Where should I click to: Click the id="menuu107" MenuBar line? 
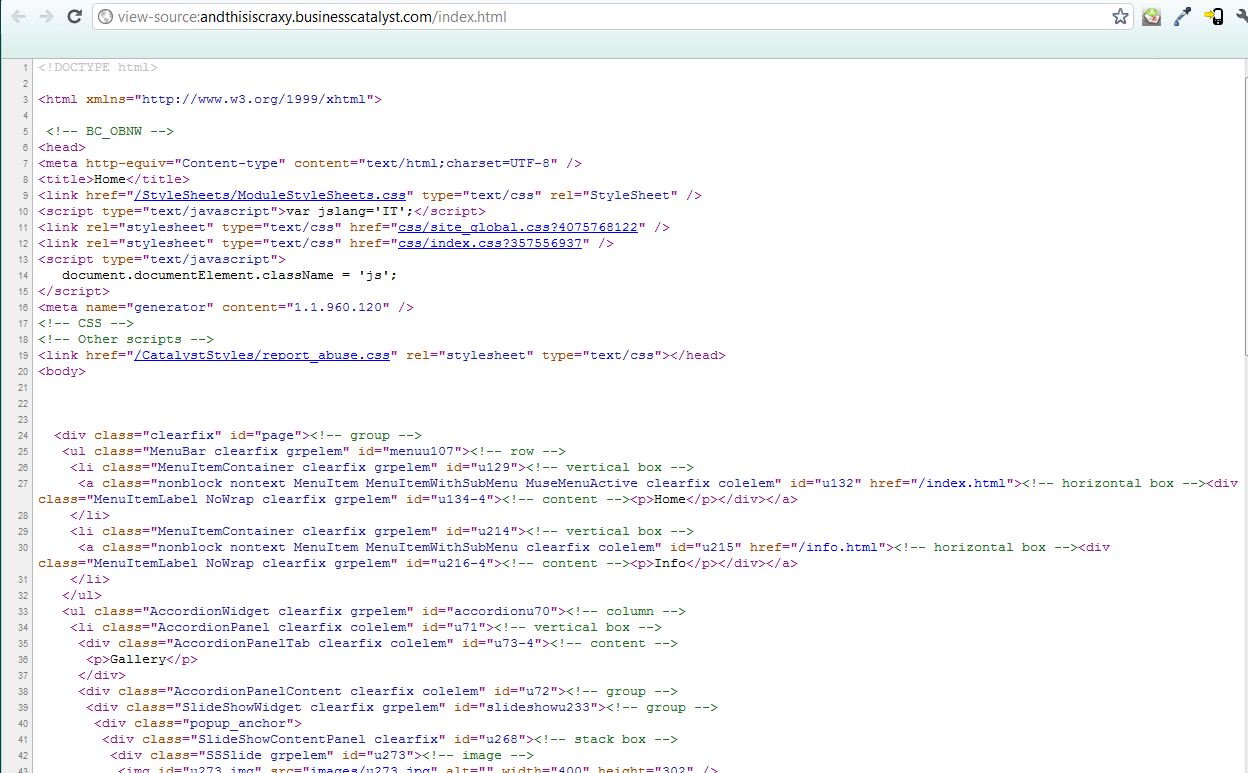[x=314, y=451]
